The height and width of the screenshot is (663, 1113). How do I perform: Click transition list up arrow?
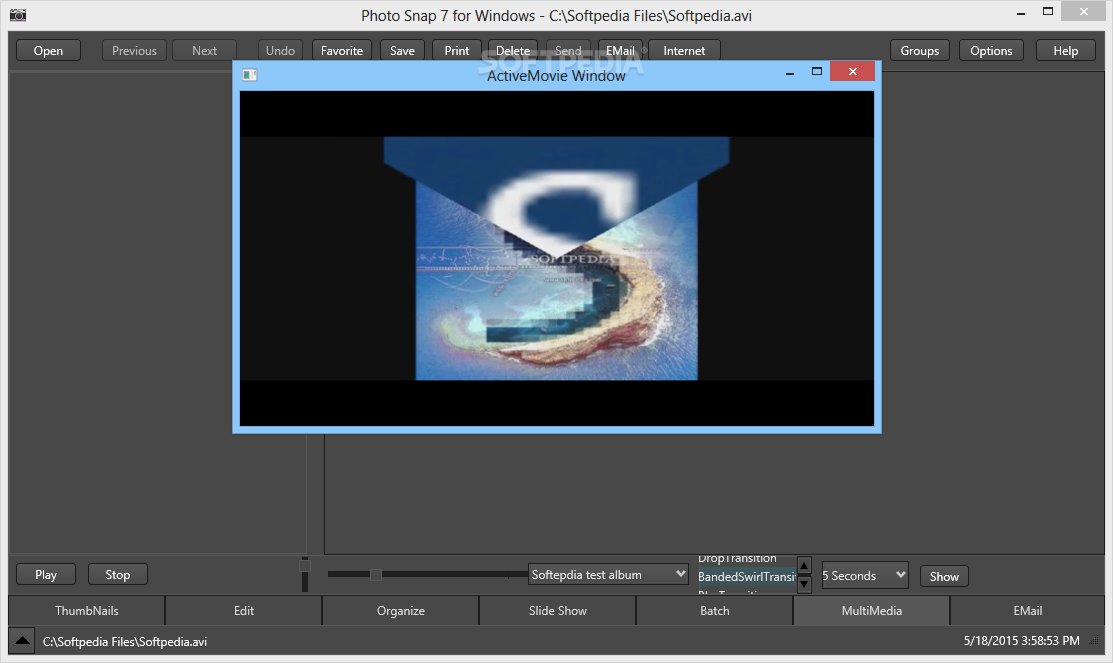pyautogui.click(x=804, y=566)
